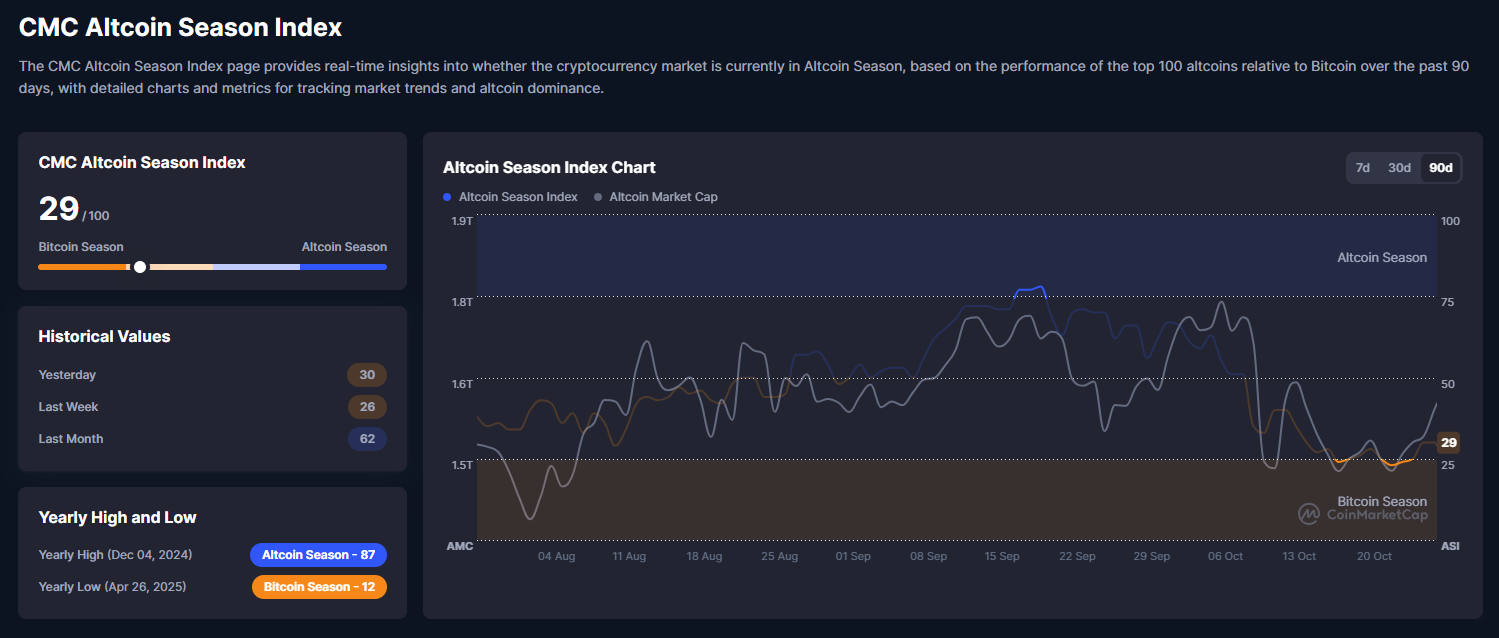Click the Last Week value badge 26
1499x638 pixels.
(367, 407)
